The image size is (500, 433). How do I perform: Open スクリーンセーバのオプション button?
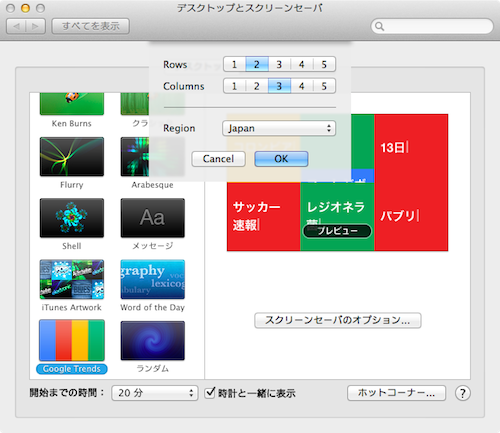pyautogui.click(x=338, y=320)
